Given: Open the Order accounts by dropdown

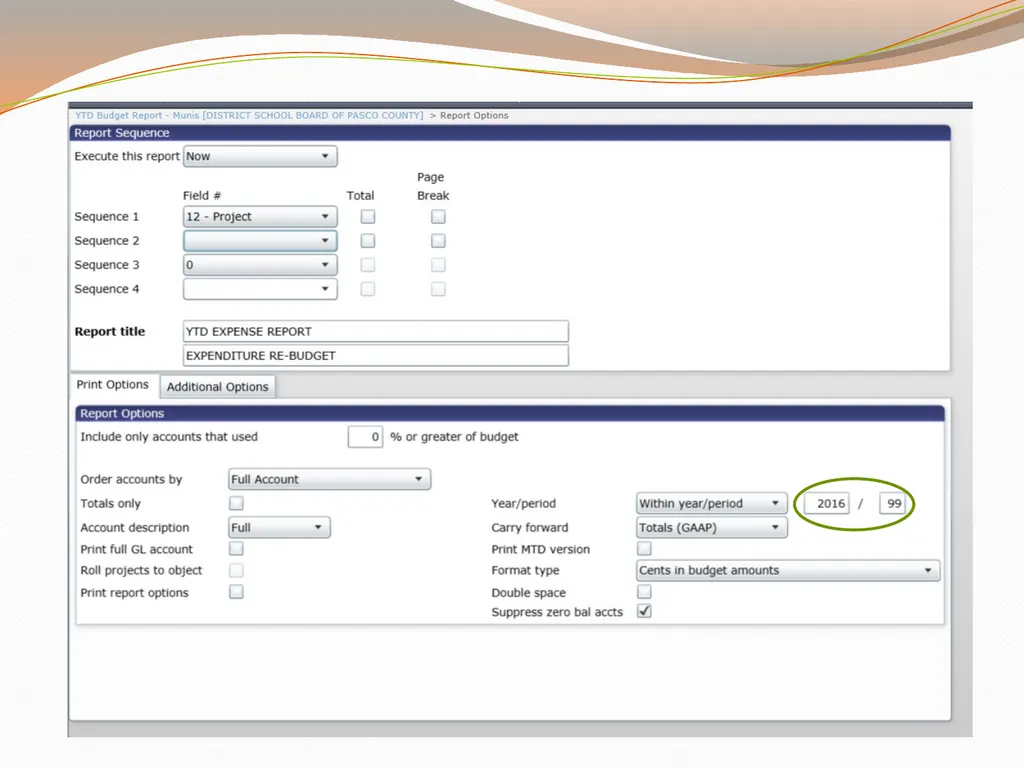Looking at the screenshot, I should pyautogui.click(x=329, y=479).
